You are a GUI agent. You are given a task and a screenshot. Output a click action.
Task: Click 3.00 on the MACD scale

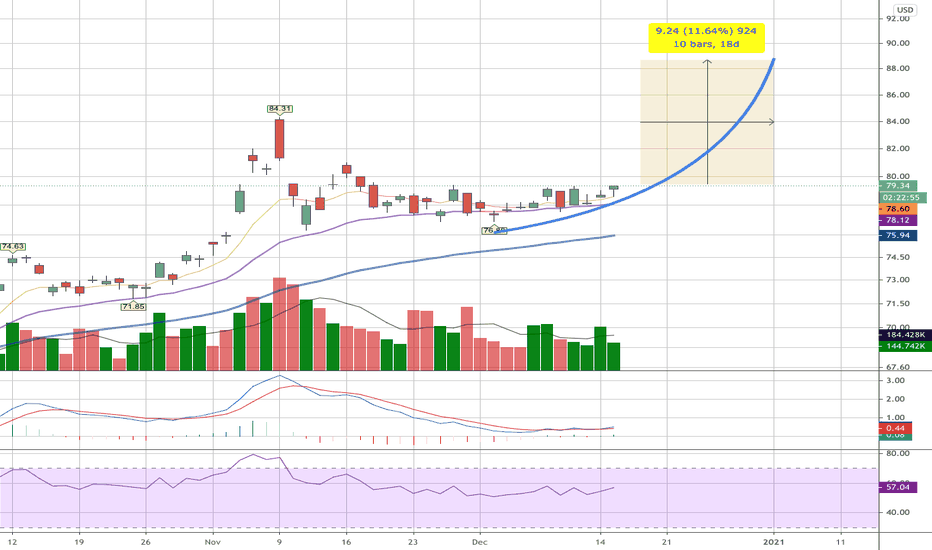click(895, 381)
